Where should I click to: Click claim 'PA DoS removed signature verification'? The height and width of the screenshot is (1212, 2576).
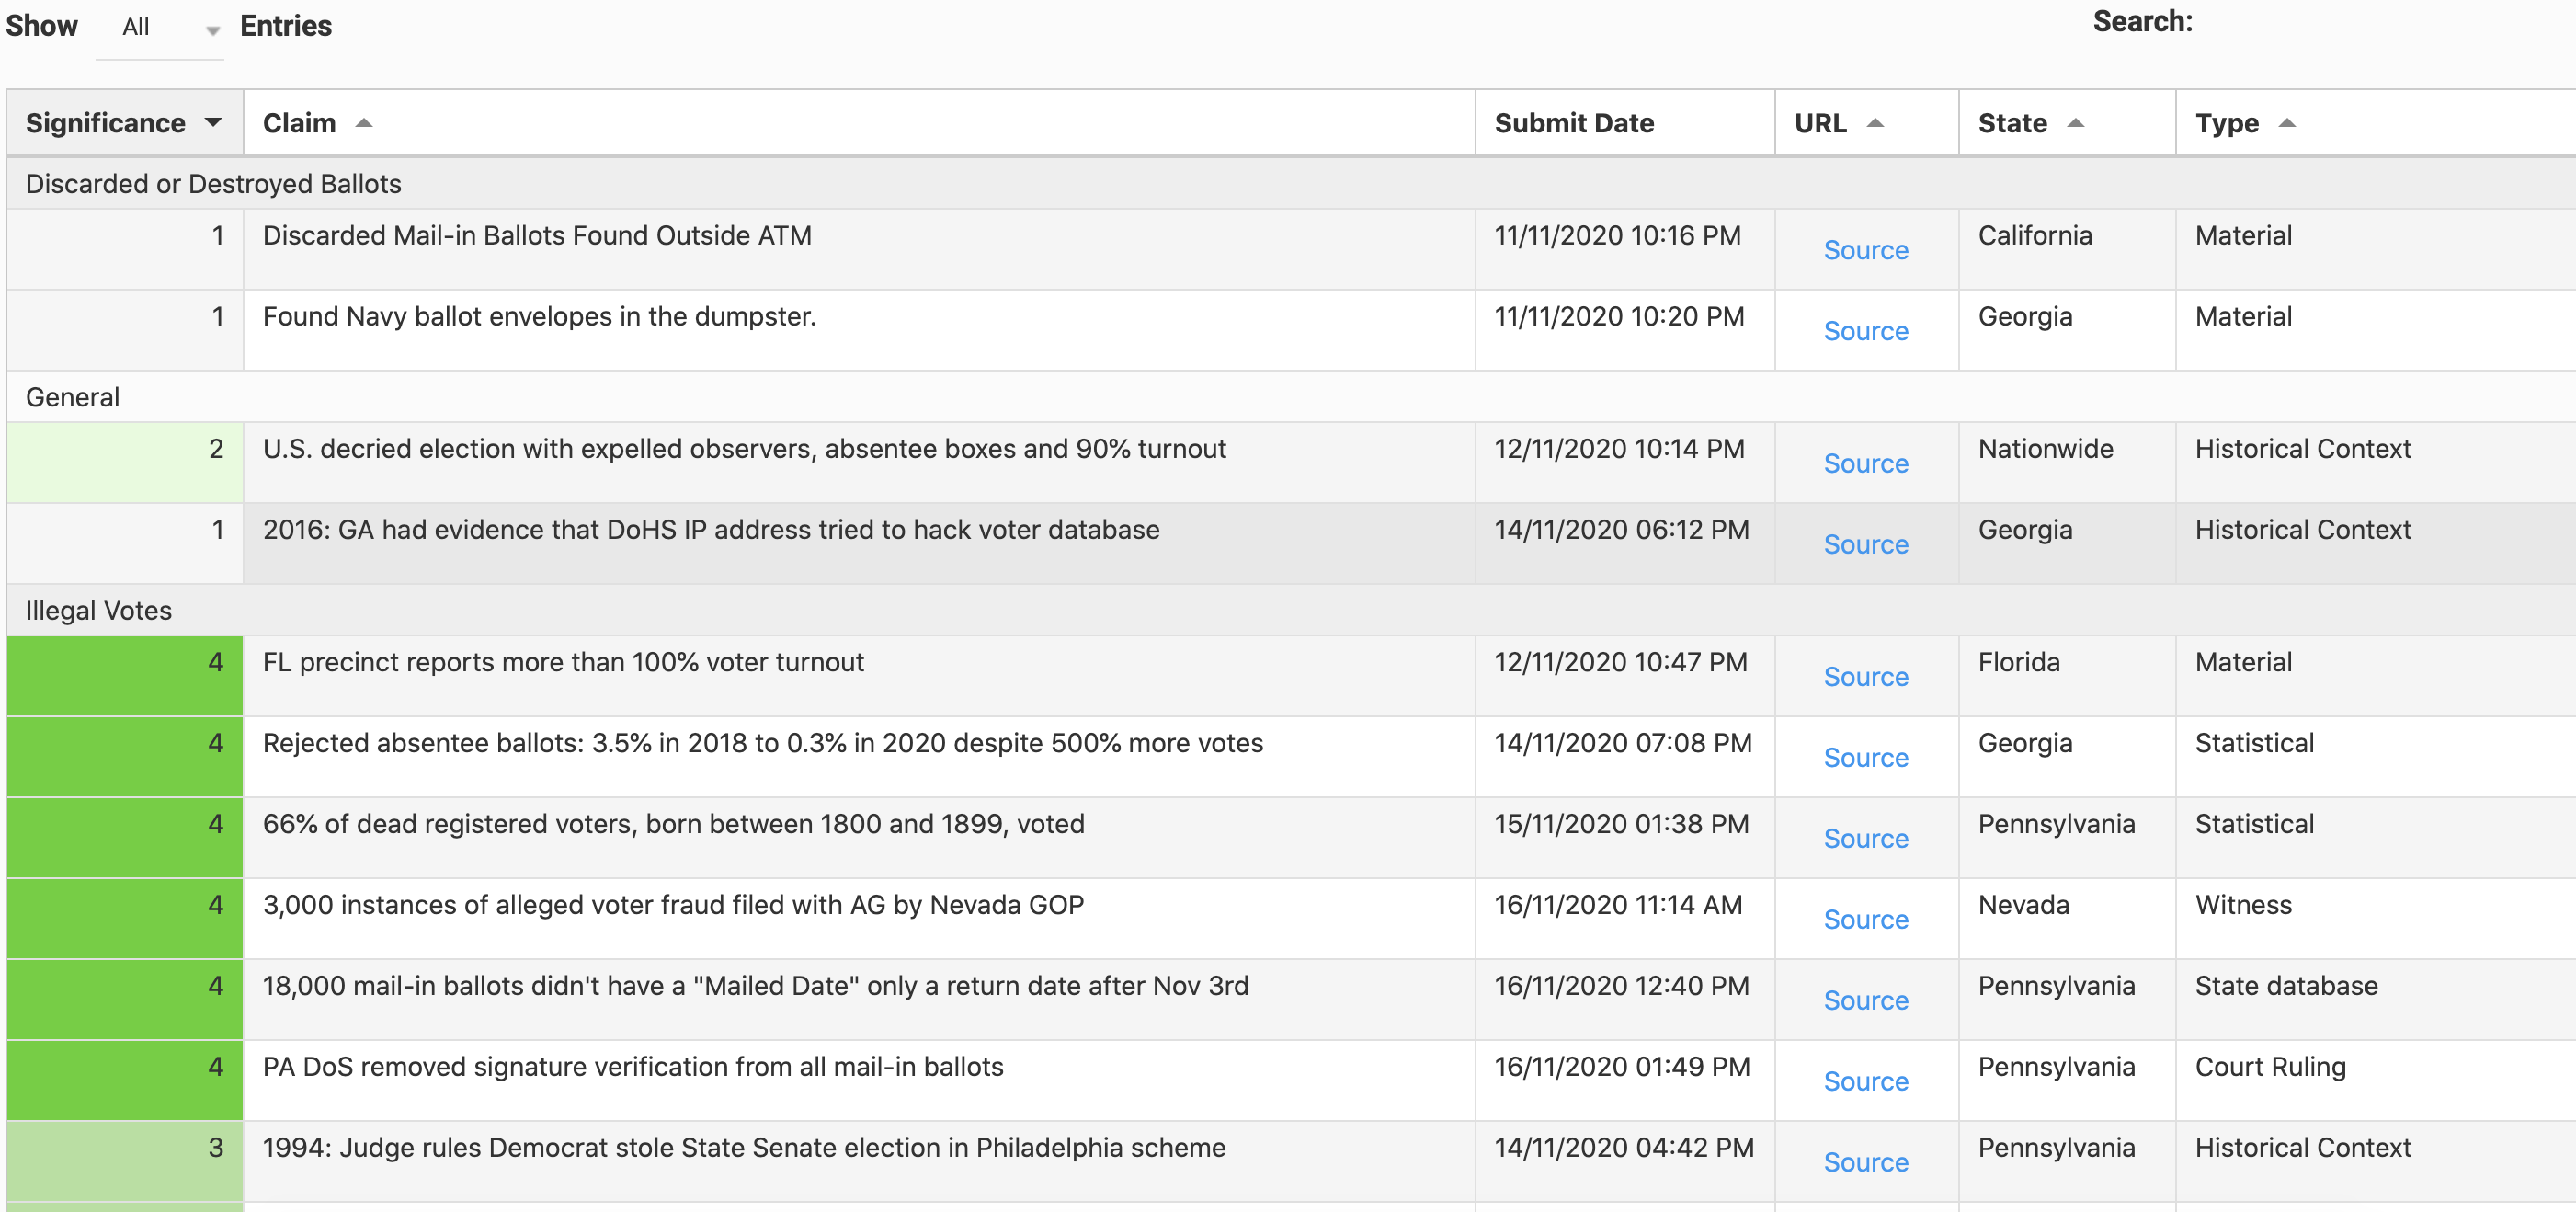click(633, 1068)
